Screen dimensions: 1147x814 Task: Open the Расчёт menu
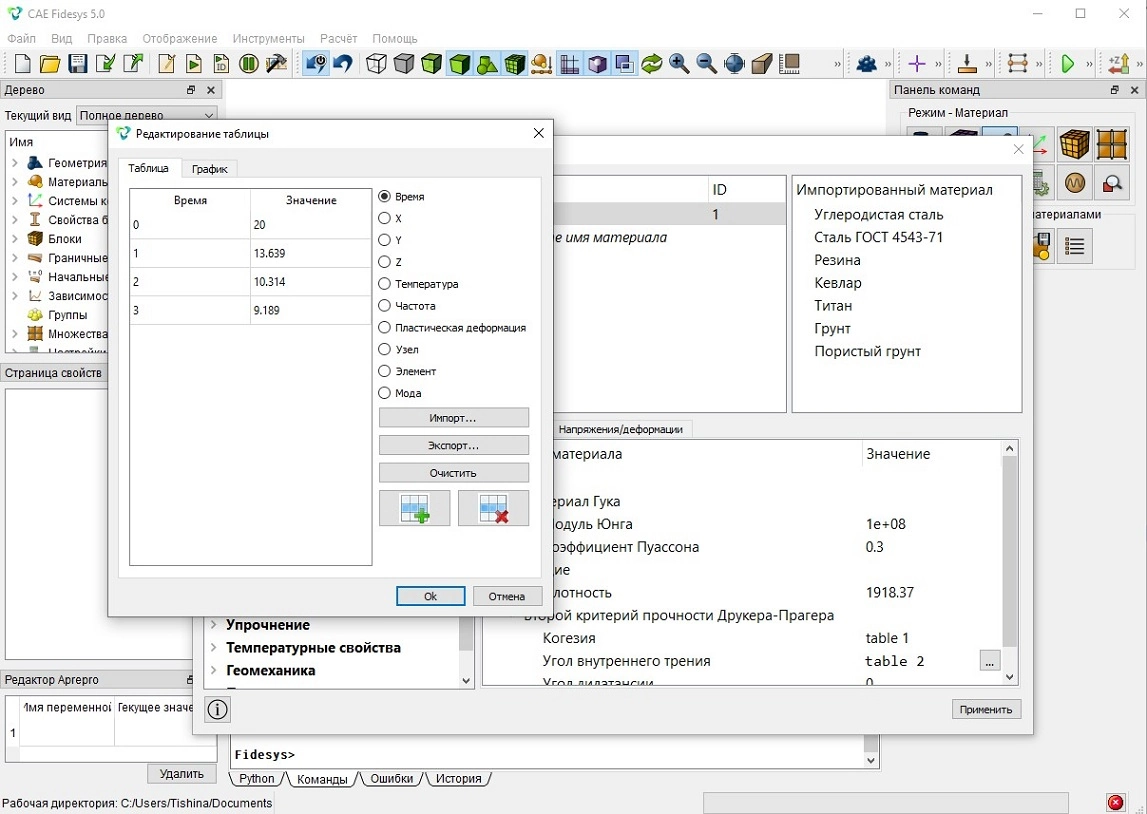pyautogui.click(x=339, y=38)
